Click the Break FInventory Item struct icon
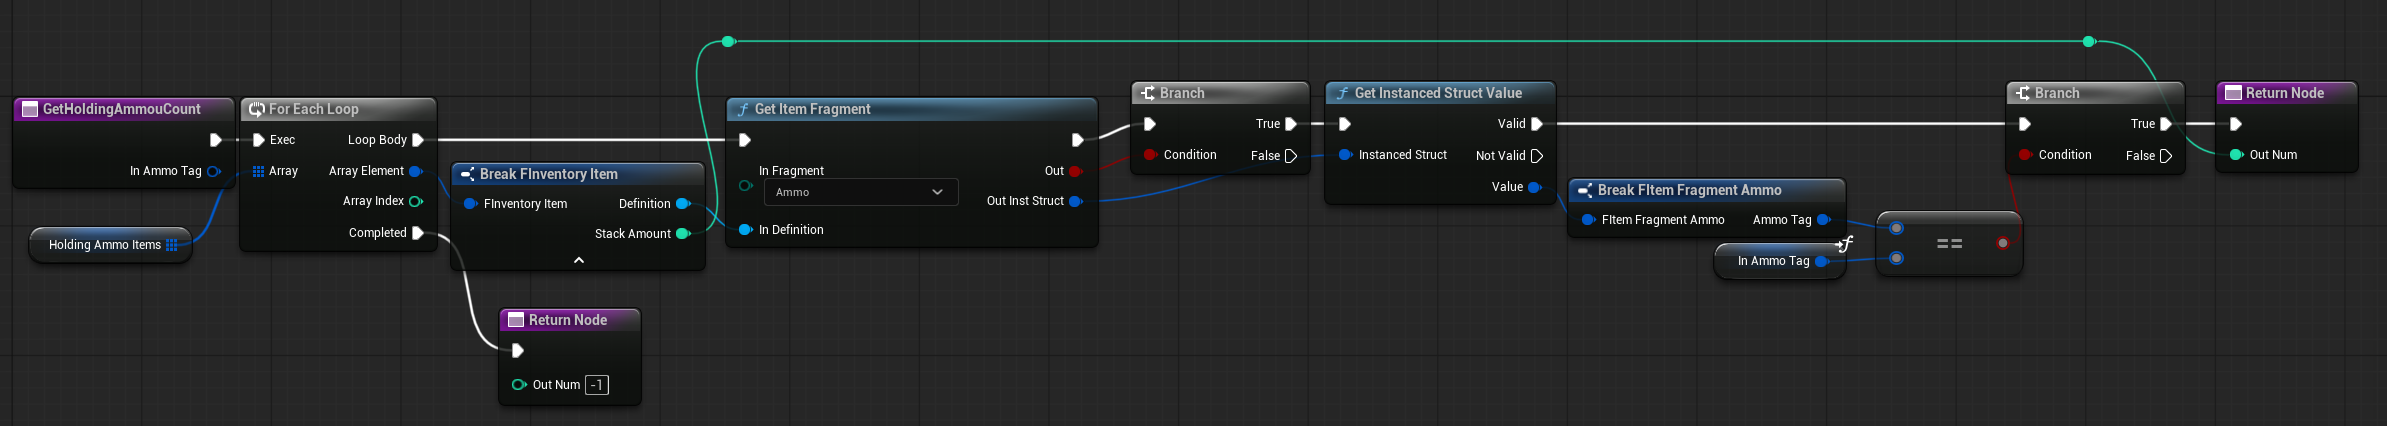 point(467,174)
